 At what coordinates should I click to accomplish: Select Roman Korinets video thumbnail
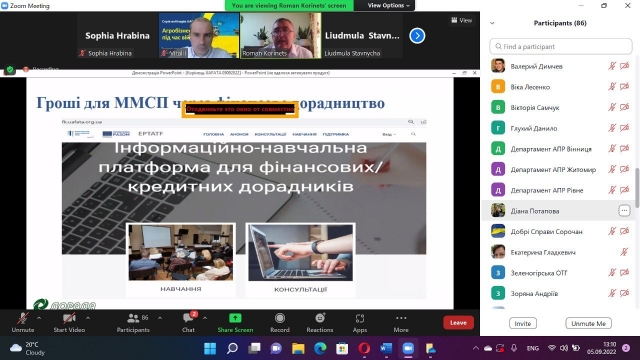tap(280, 36)
